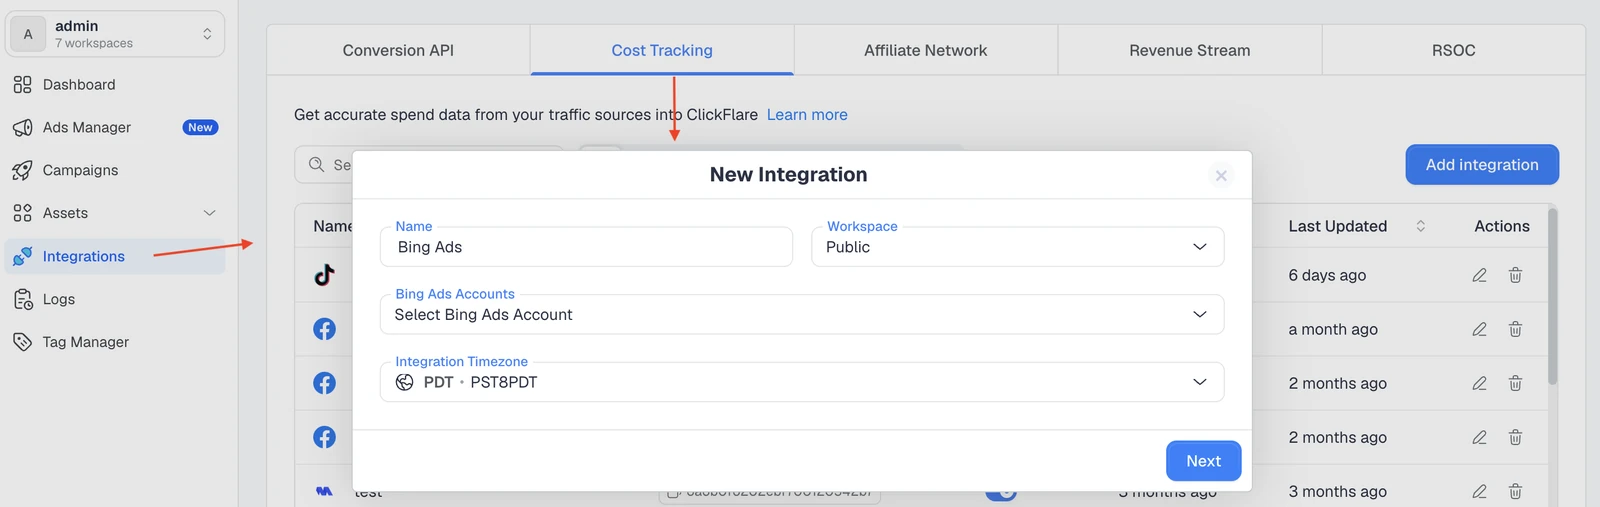Edit the integration updated 3 months ago
The width and height of the screenshot is (1600, 507).
pyautogui.click(x=1479, y=491)
